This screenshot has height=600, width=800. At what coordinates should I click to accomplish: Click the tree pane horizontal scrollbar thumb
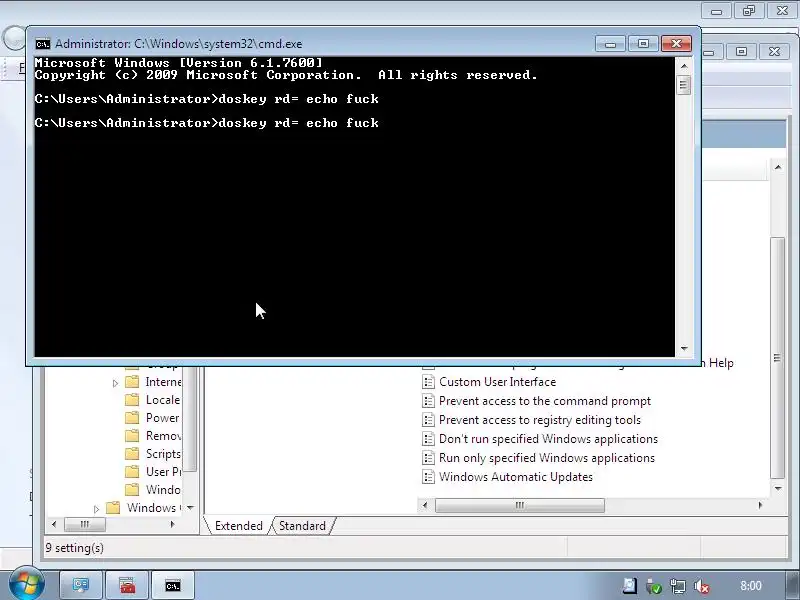point(85,523)
